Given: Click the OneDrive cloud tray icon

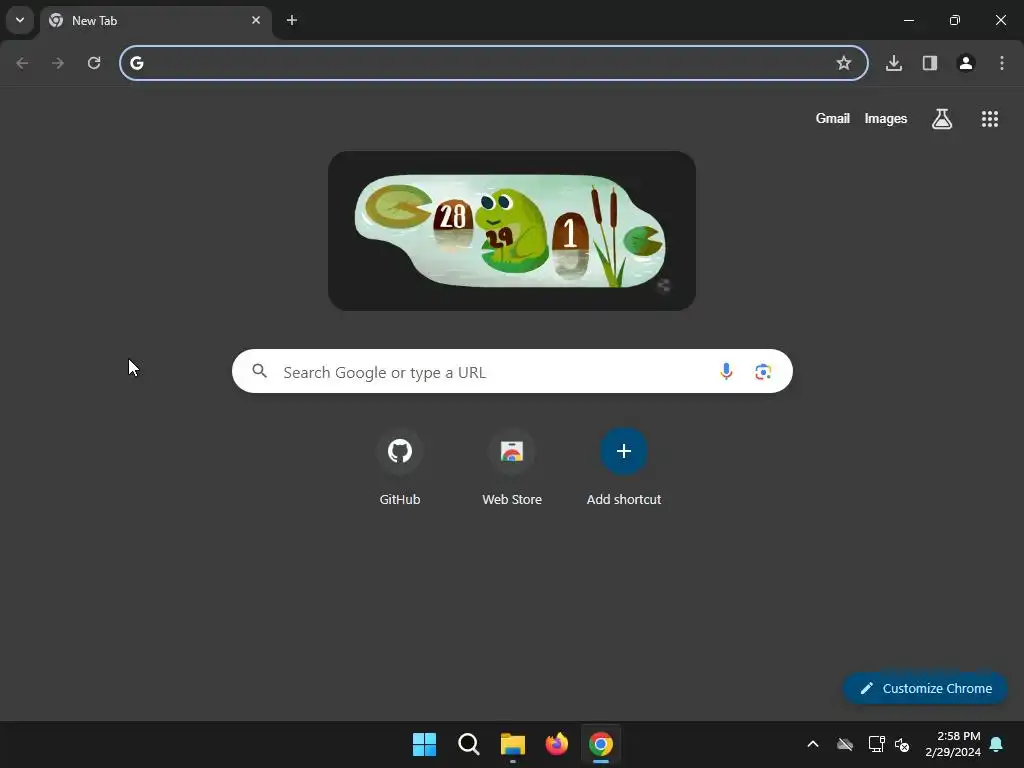Looking at the screenshot, I should tap(845, 744).
